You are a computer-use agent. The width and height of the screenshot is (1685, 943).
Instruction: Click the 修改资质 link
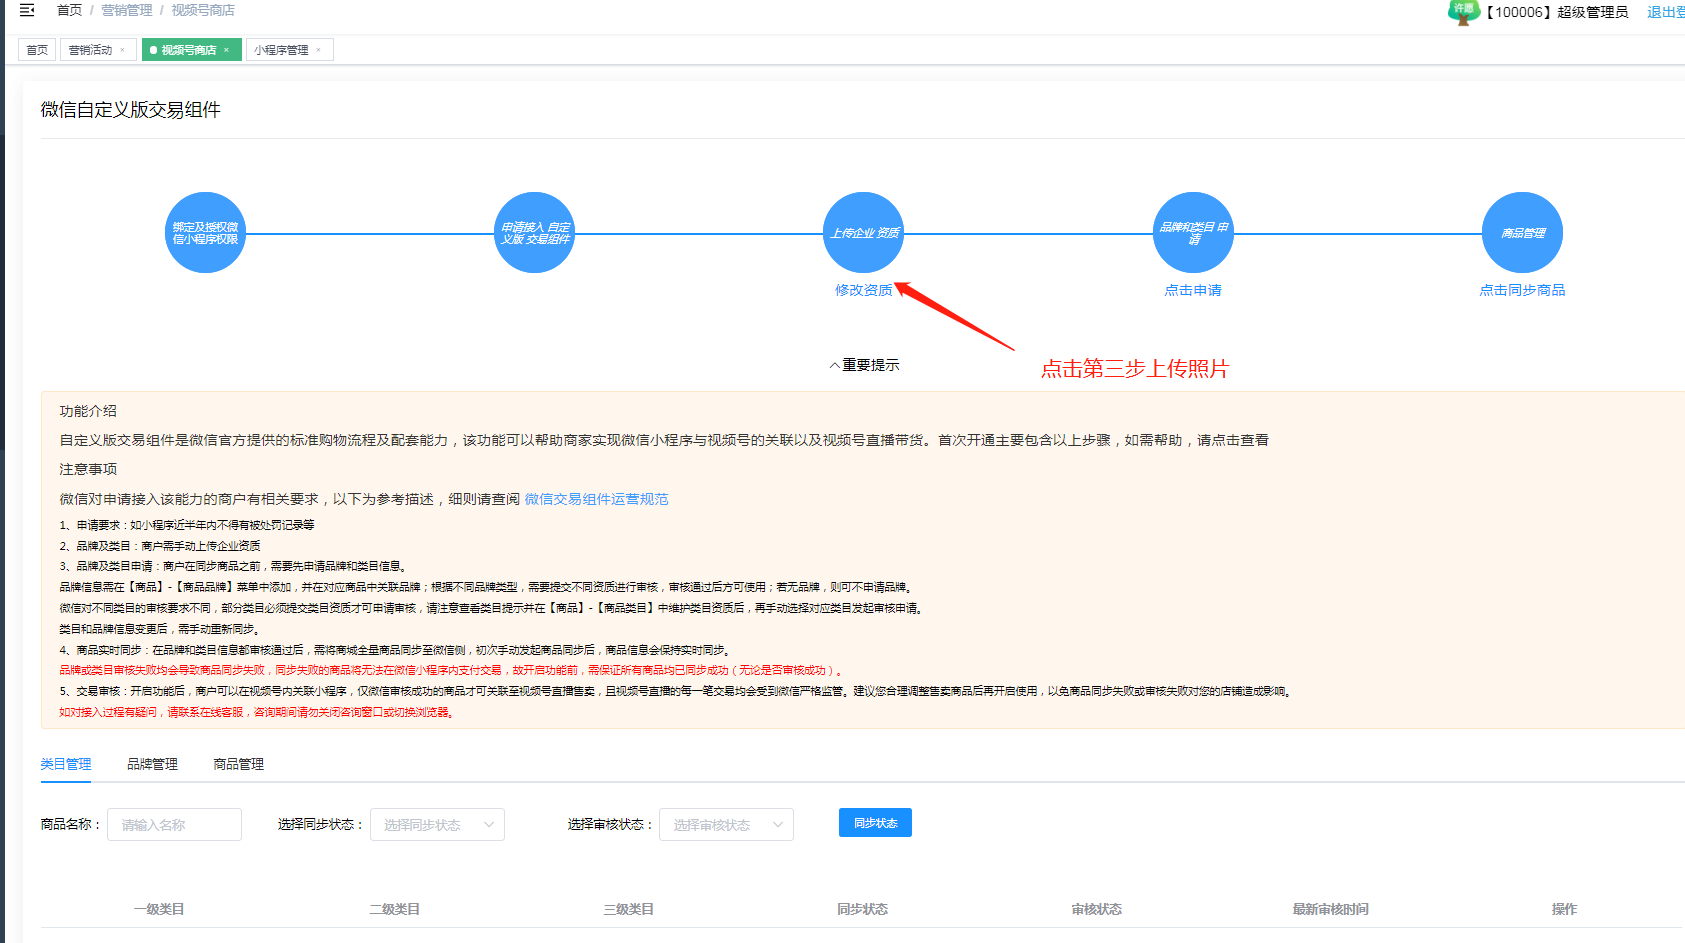(864, 290)
